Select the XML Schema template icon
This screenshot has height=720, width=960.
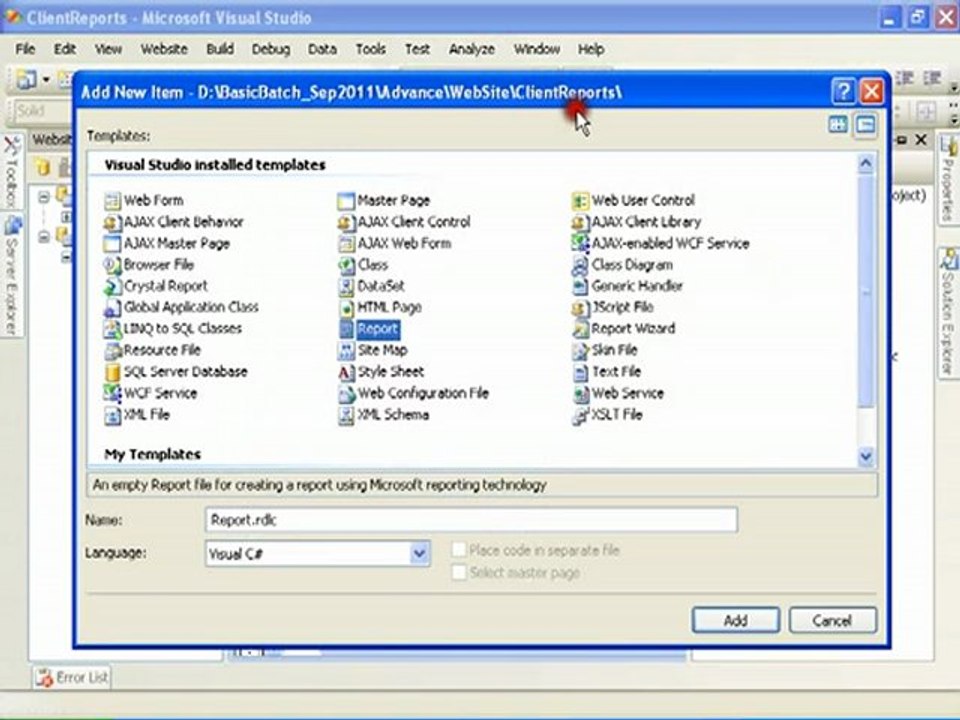click(x=346, y=415)
